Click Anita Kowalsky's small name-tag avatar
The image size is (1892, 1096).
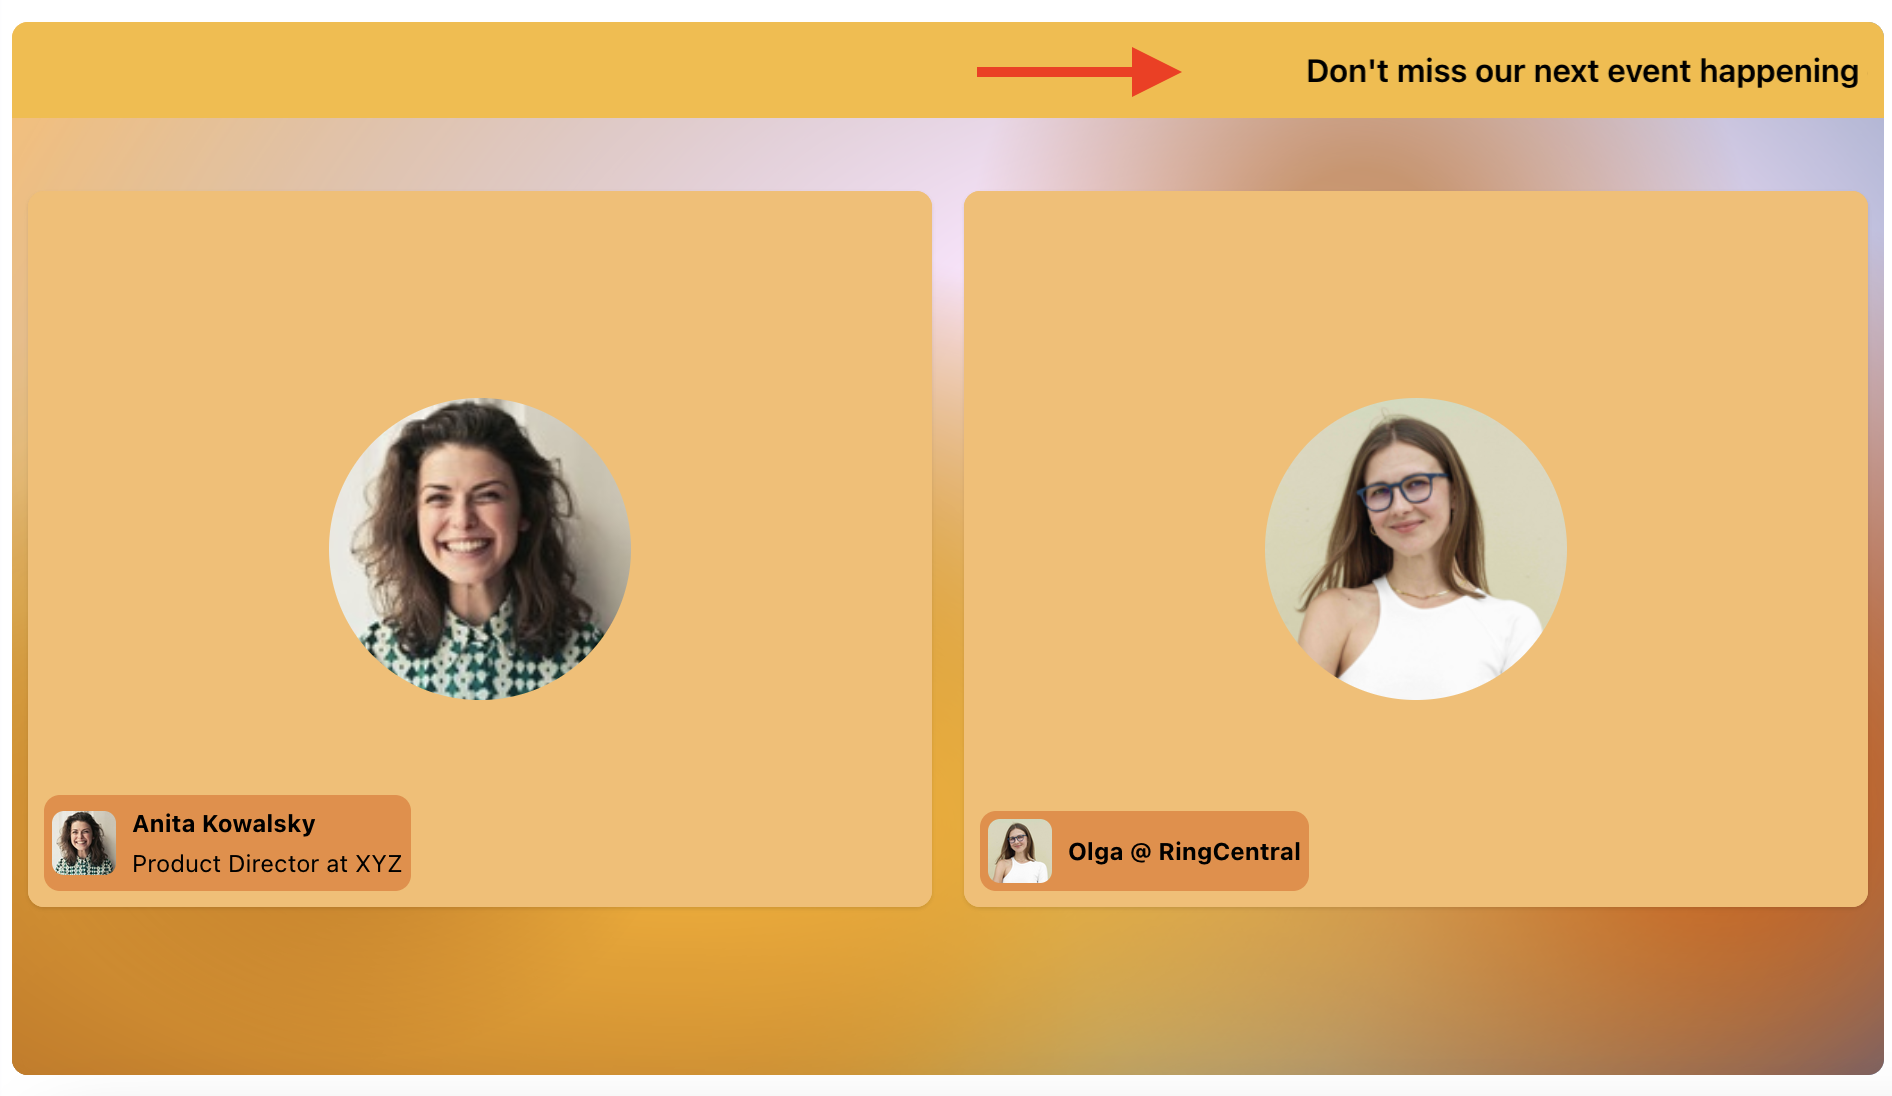[84, 843]
